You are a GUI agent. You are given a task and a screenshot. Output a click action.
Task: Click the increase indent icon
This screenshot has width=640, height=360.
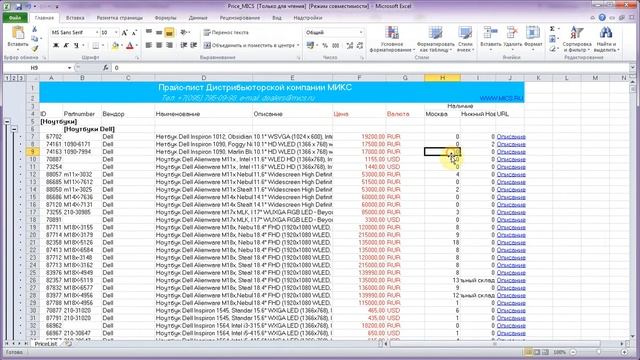[194, 45]
